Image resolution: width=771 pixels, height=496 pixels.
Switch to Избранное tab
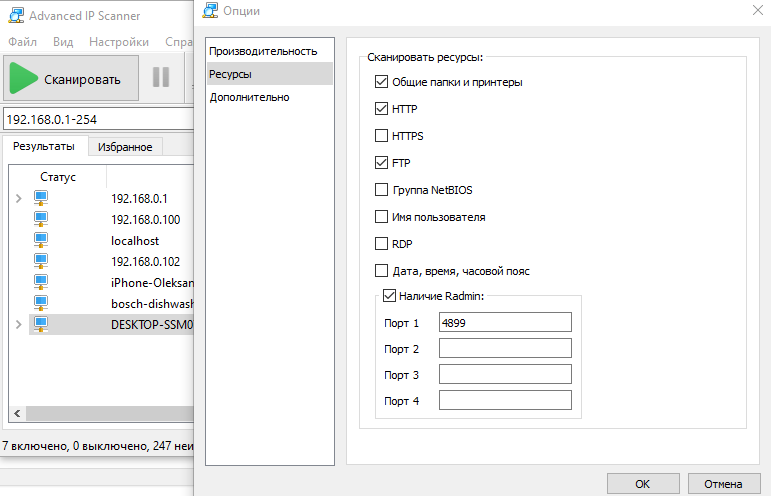pos(125,147)
